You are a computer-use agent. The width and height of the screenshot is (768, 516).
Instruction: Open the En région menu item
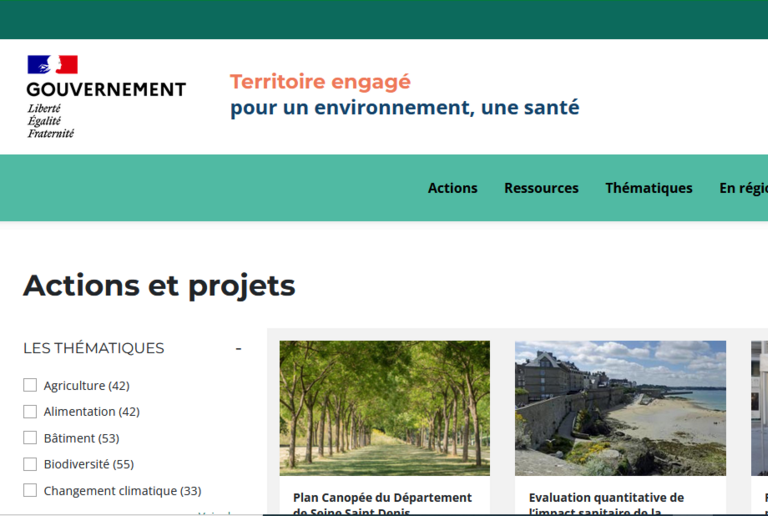pos(744,188)
